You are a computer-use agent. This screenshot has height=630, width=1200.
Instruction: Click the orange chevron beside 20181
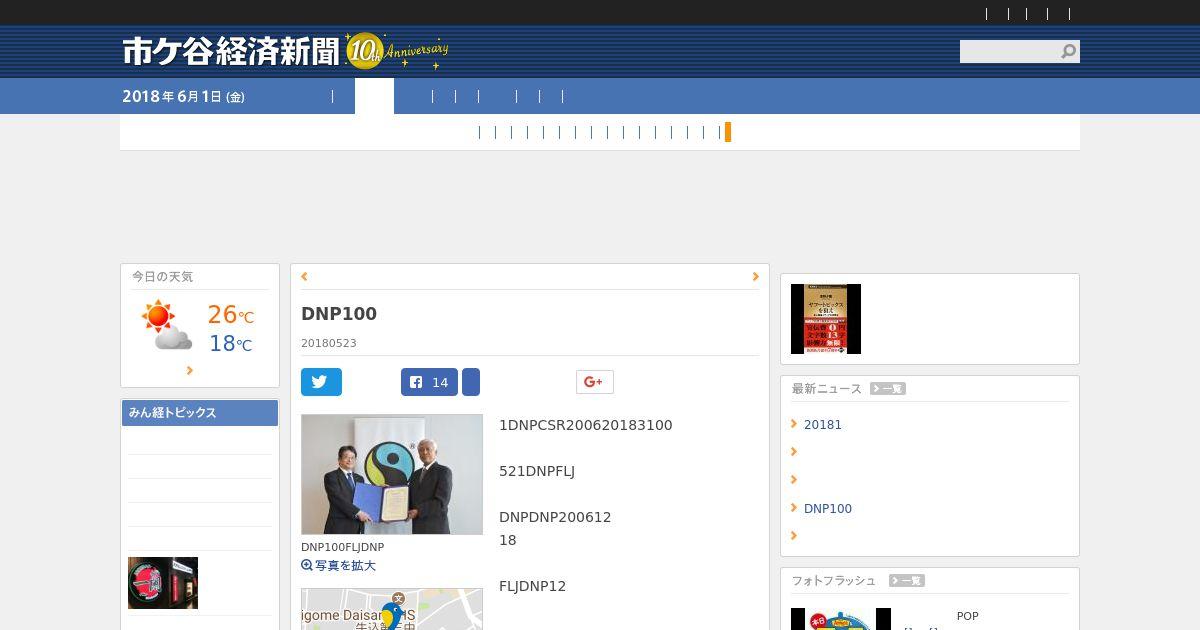(794, 424)
